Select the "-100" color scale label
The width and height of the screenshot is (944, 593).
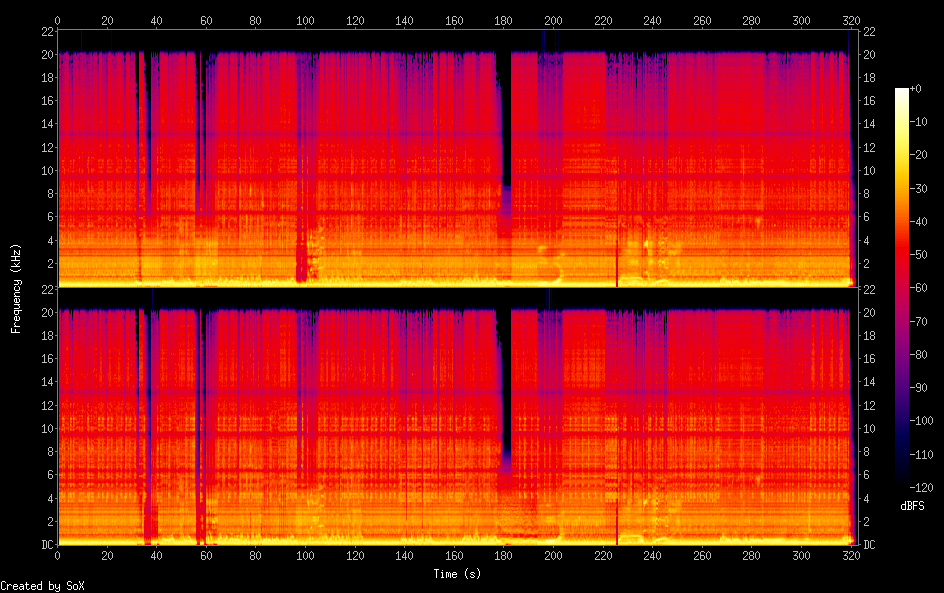coord(922,421)
